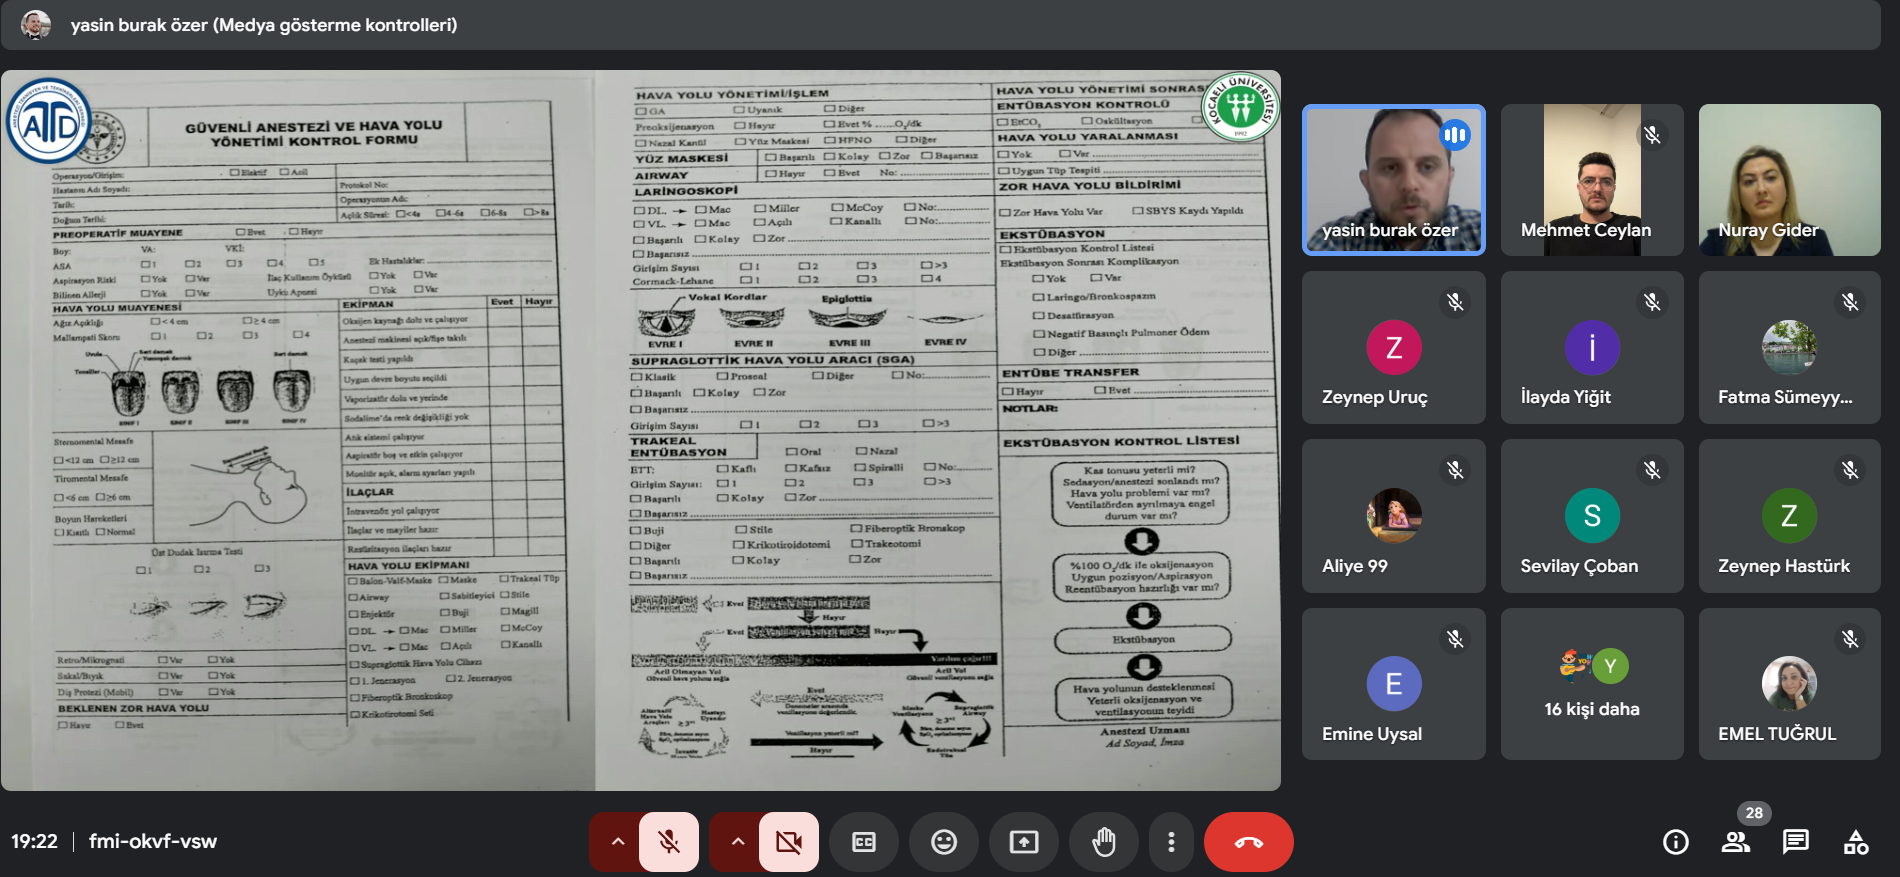The height and width of the screenshot is (877, 1900).
Task: Open the activities panel icon
Action: [x=1856, y=842]
